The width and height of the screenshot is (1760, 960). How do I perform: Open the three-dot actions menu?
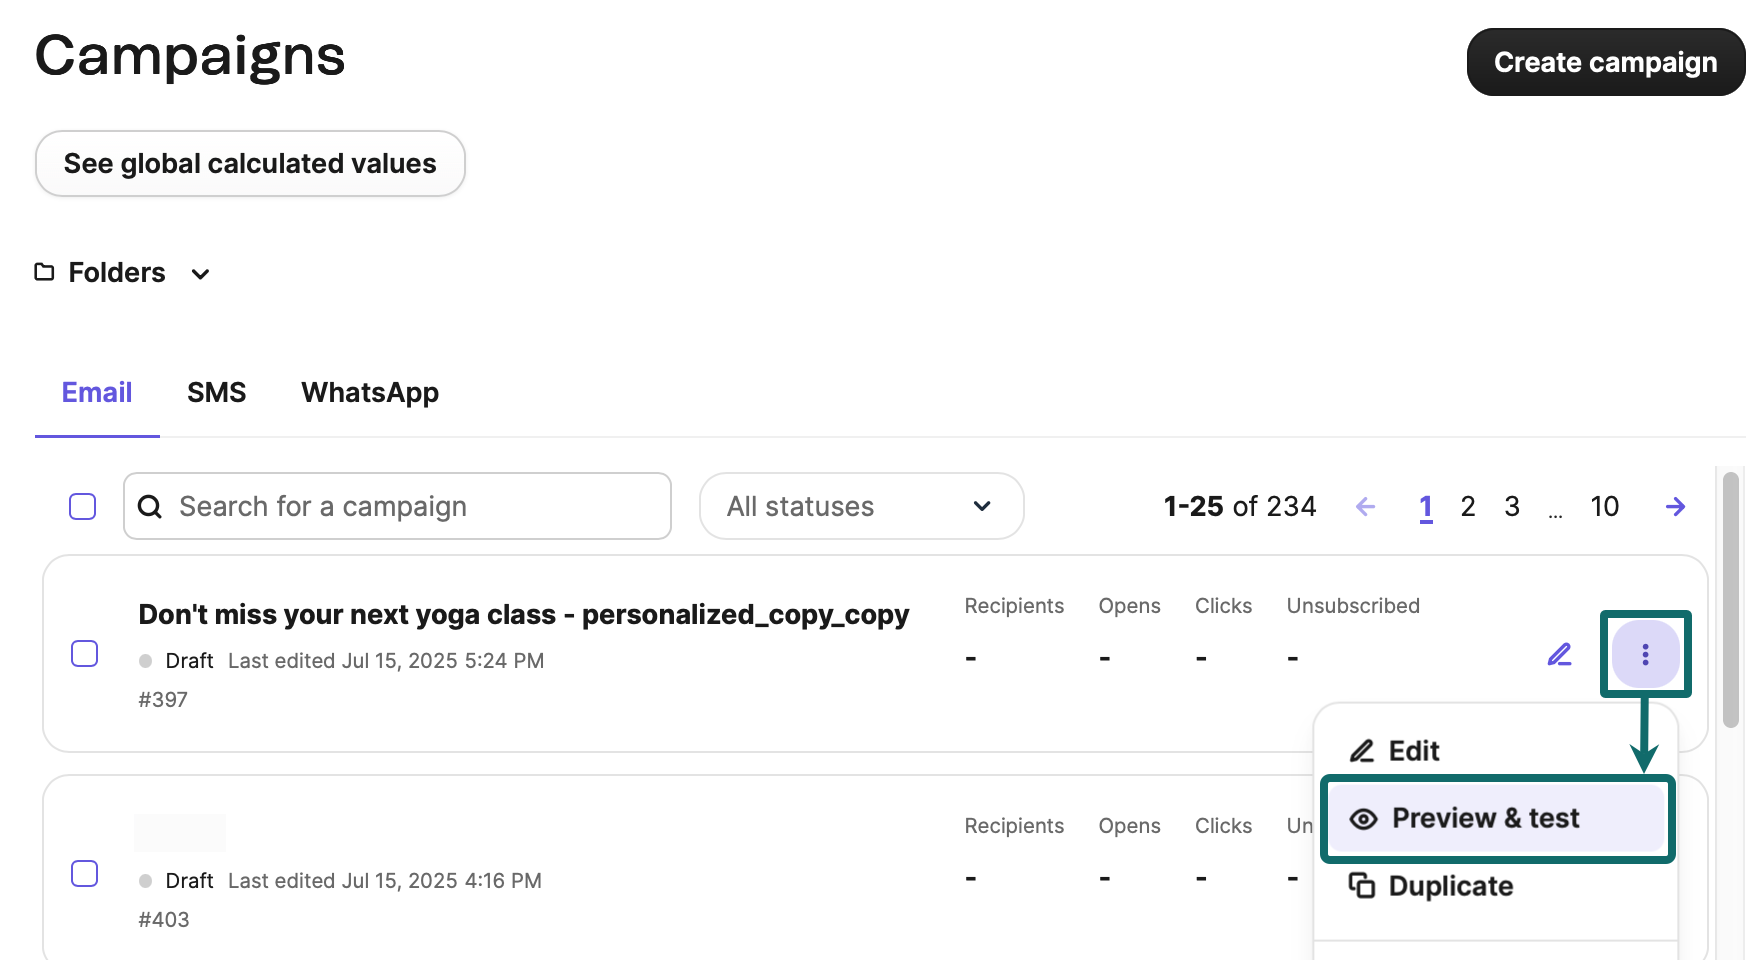click(1646, 655)
